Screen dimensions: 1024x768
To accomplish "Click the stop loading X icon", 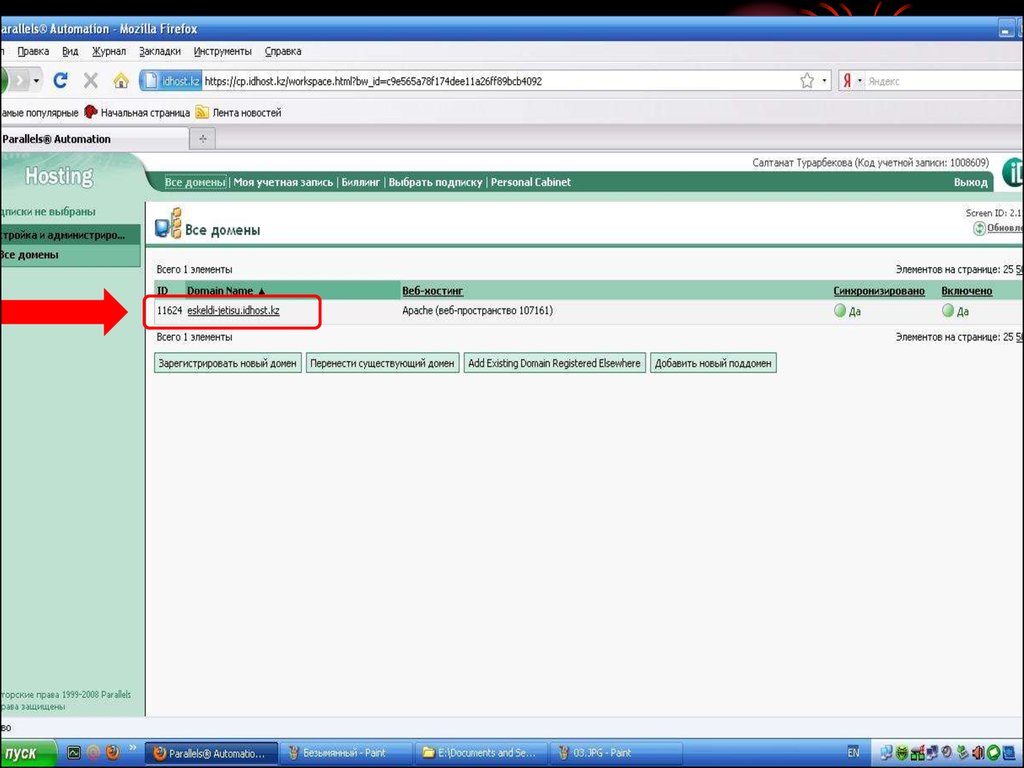I will tap(91, 81).
